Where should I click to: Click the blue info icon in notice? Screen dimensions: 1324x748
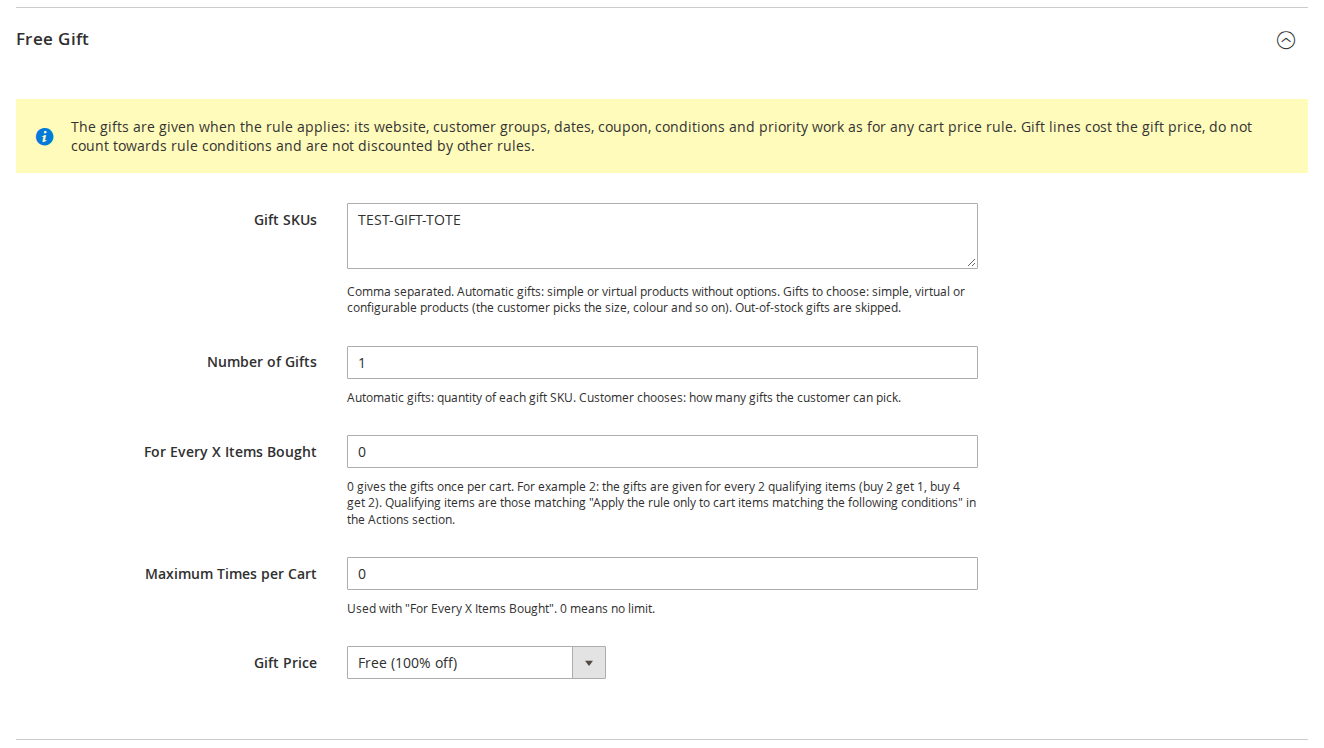[x=45, y=136]
